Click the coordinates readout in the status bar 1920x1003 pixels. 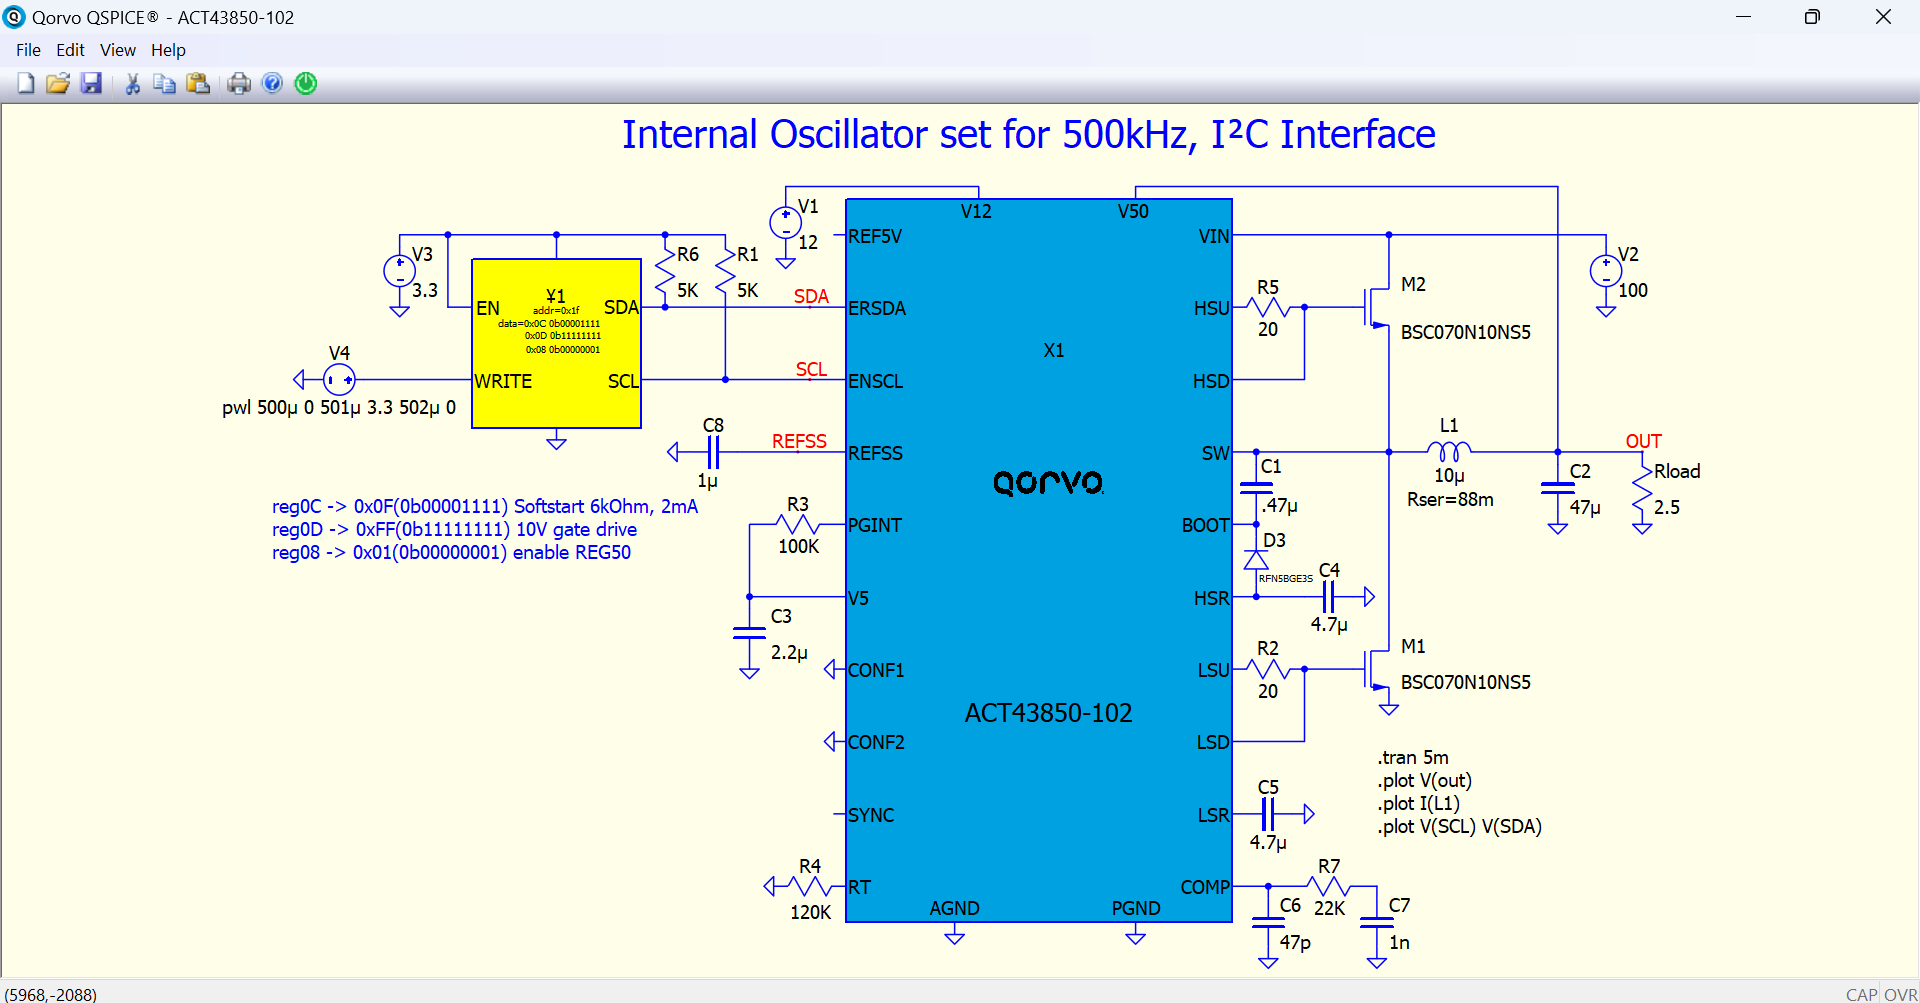coord(51,994)
